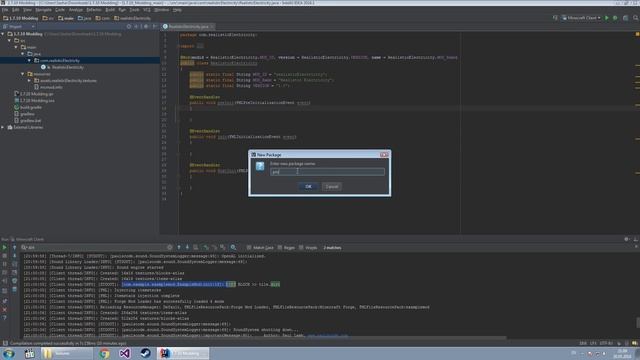Viewport: 640px width, 360px height.
Task: Go to next search occurrence arrow
Action: click(x=187, y=247)
